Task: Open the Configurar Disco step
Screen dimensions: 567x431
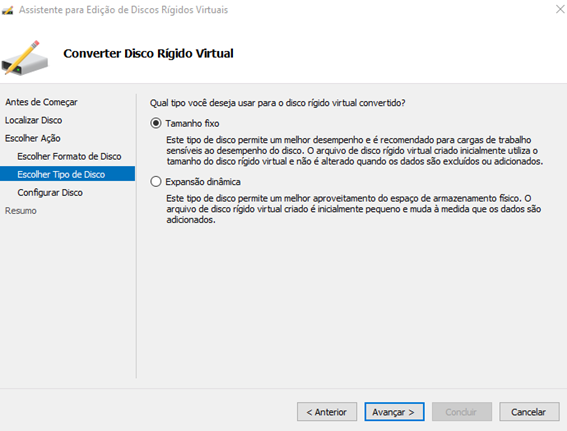Action: [50, 193]
